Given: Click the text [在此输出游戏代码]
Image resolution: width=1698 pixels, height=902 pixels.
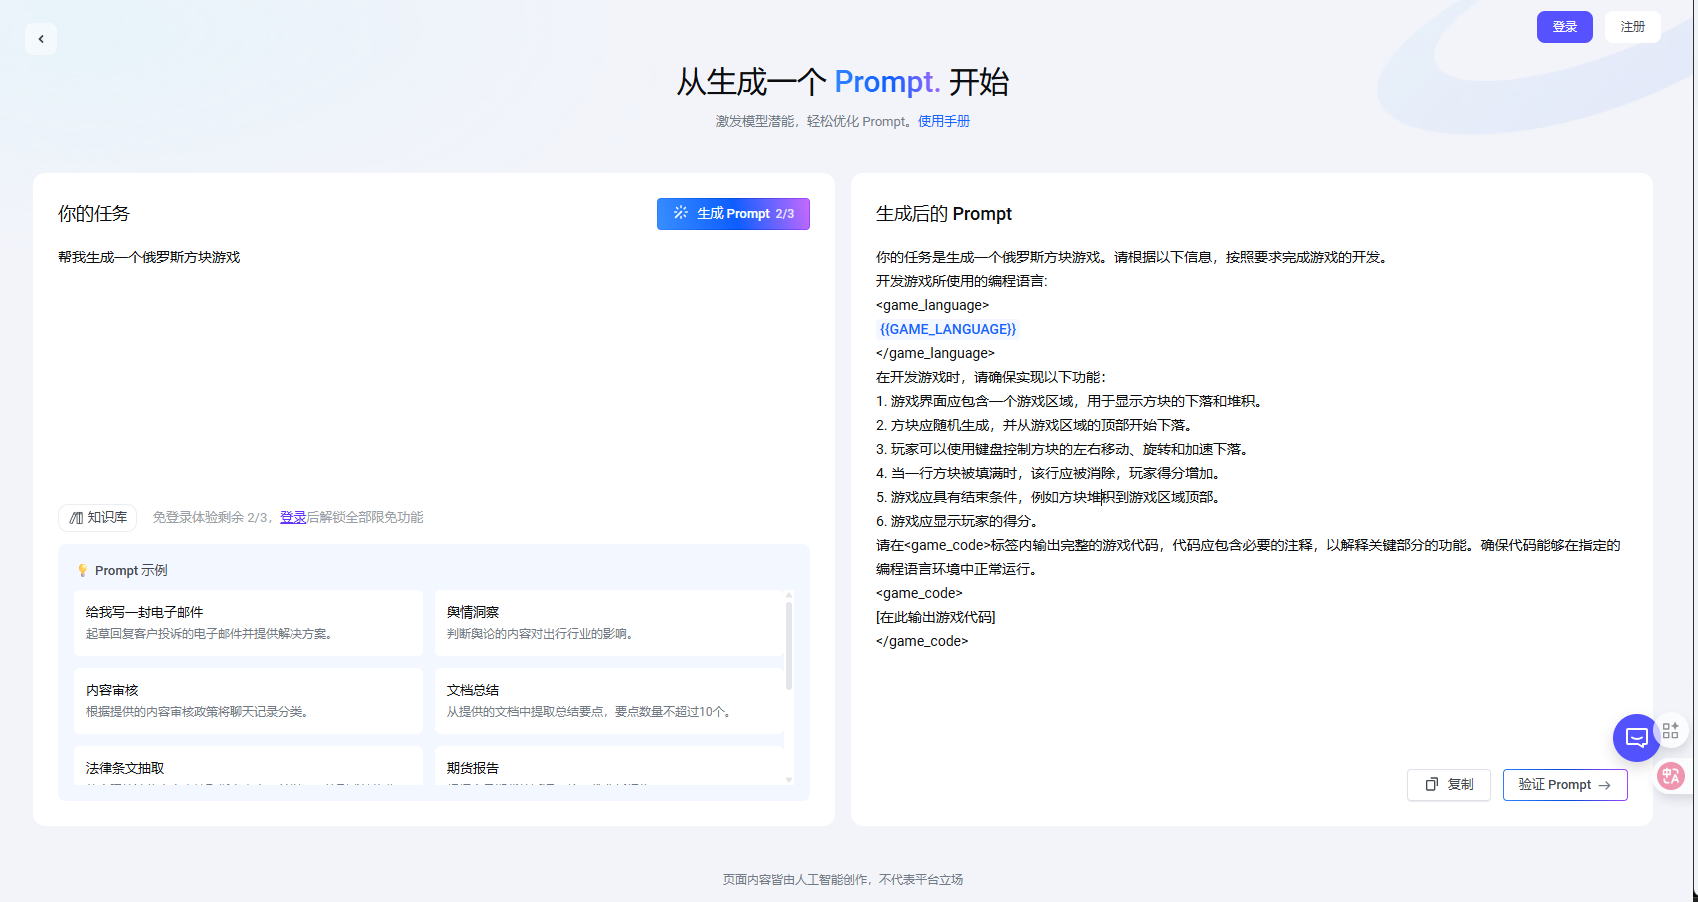Looking at the screenshot, I should [x=936, y=617].
